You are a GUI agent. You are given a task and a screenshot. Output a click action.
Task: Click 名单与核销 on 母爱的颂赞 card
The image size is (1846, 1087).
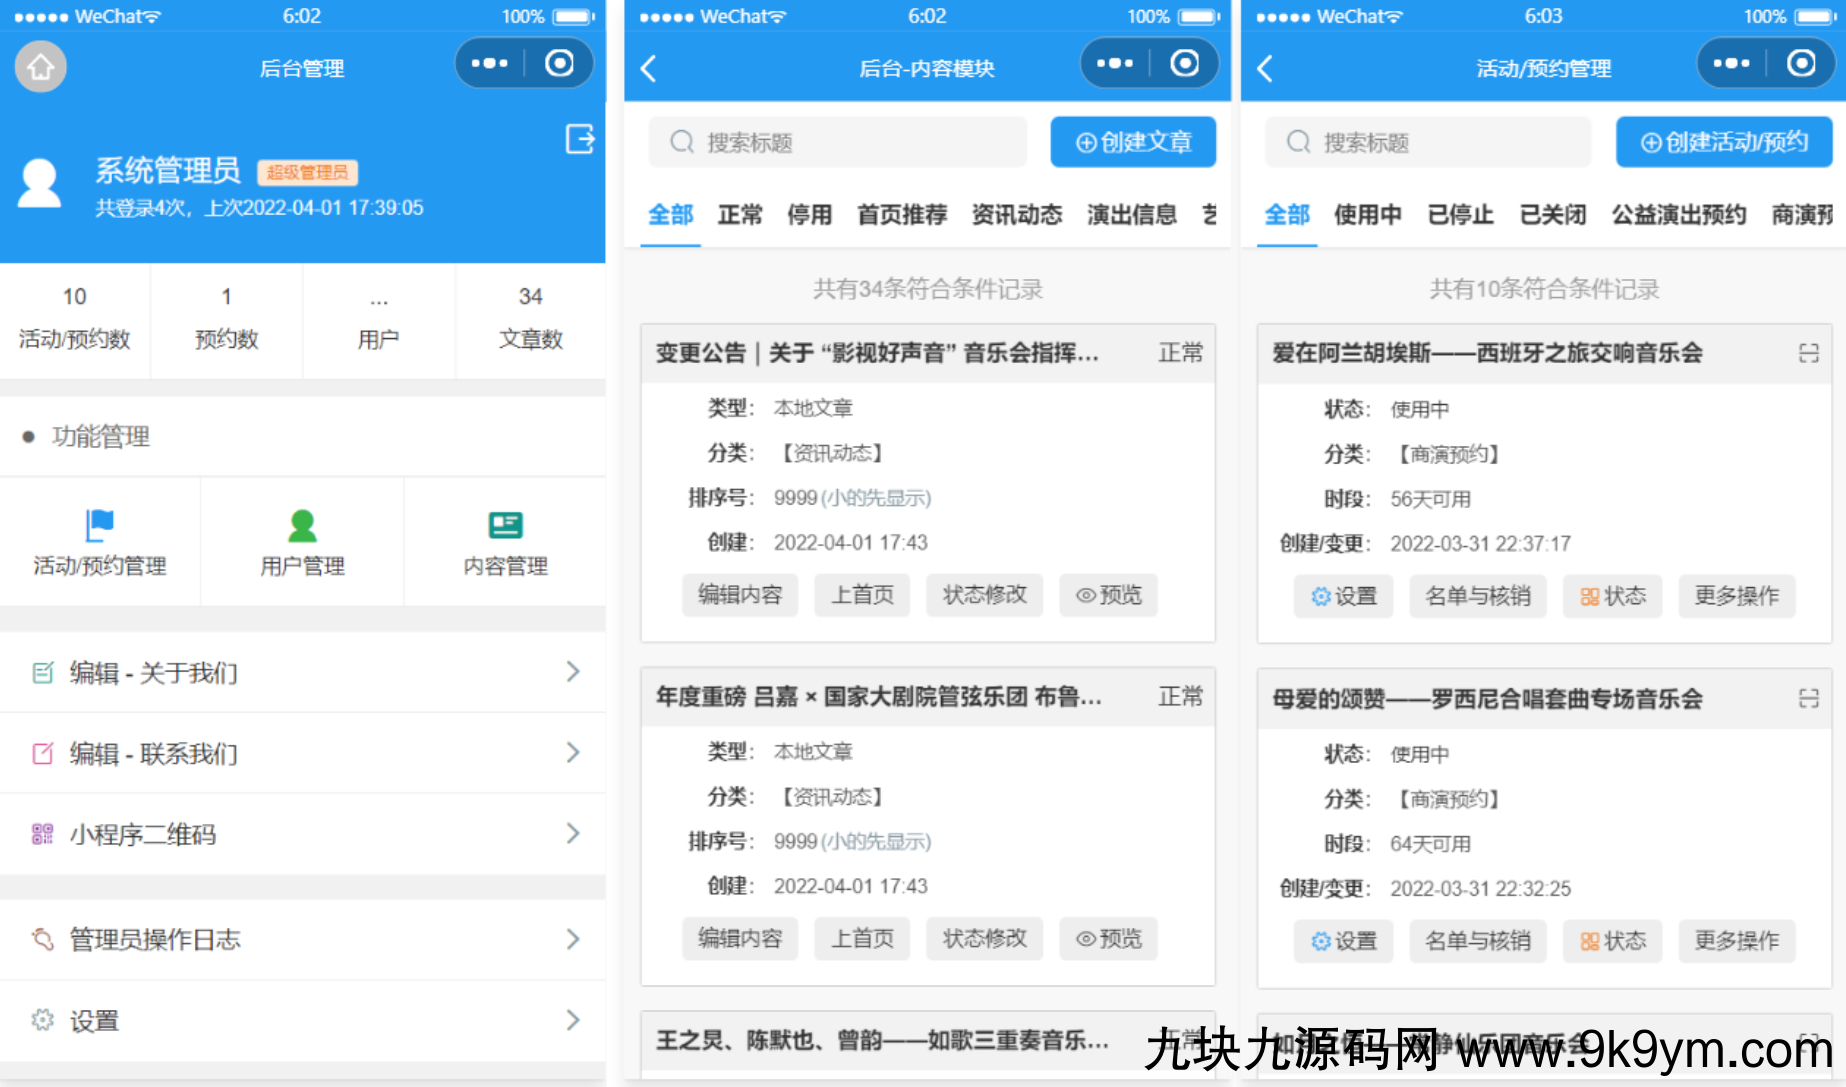pos(1477,941)
